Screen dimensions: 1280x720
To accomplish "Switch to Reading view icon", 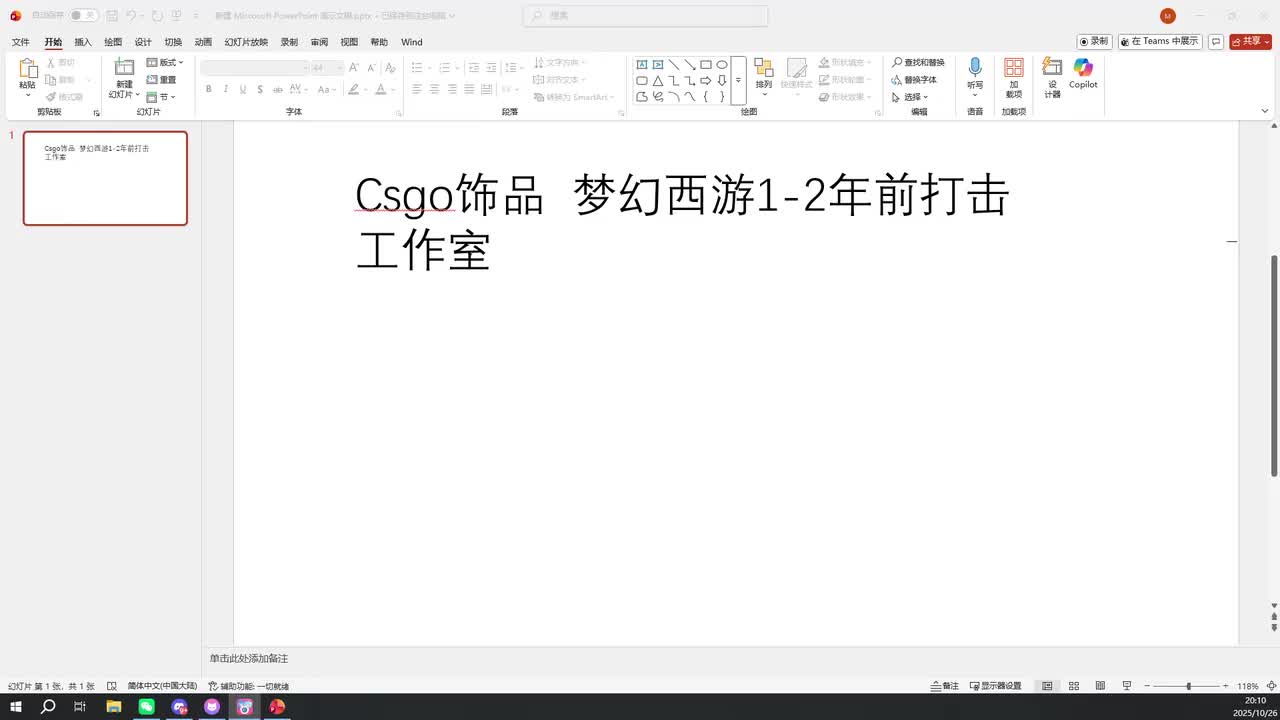I will point(1100,686).
